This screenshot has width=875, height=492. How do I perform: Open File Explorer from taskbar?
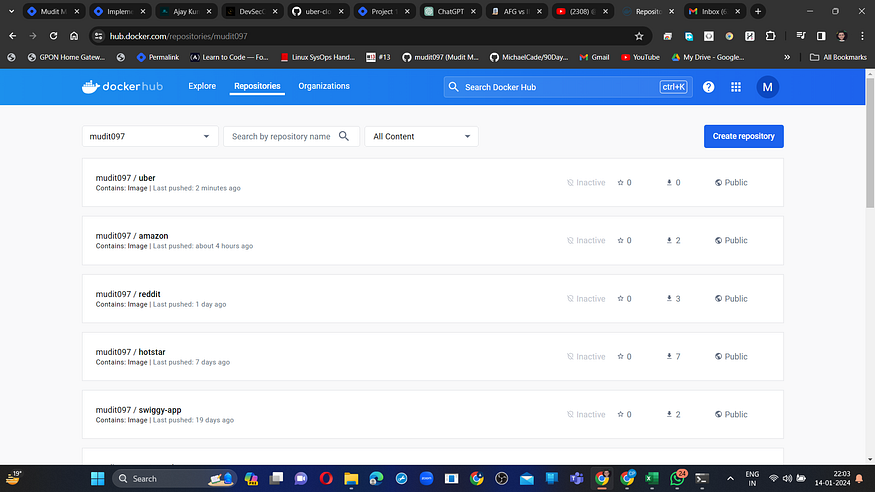pos(351,479)
